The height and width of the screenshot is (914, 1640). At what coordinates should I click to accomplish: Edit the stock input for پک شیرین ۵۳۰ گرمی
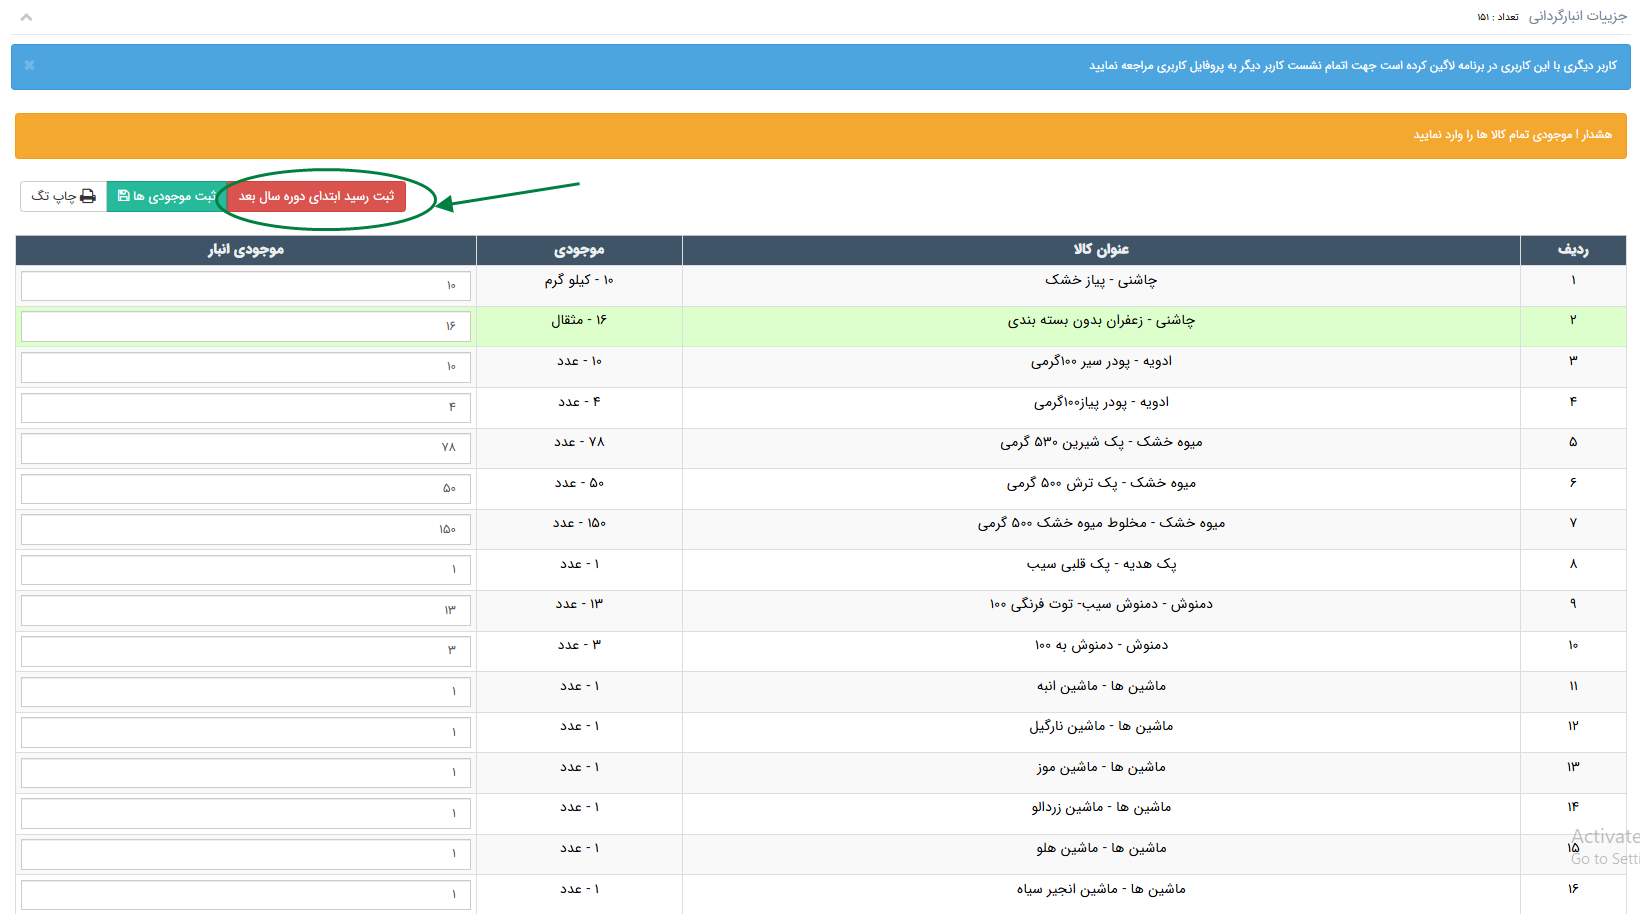tap(245, 448)
